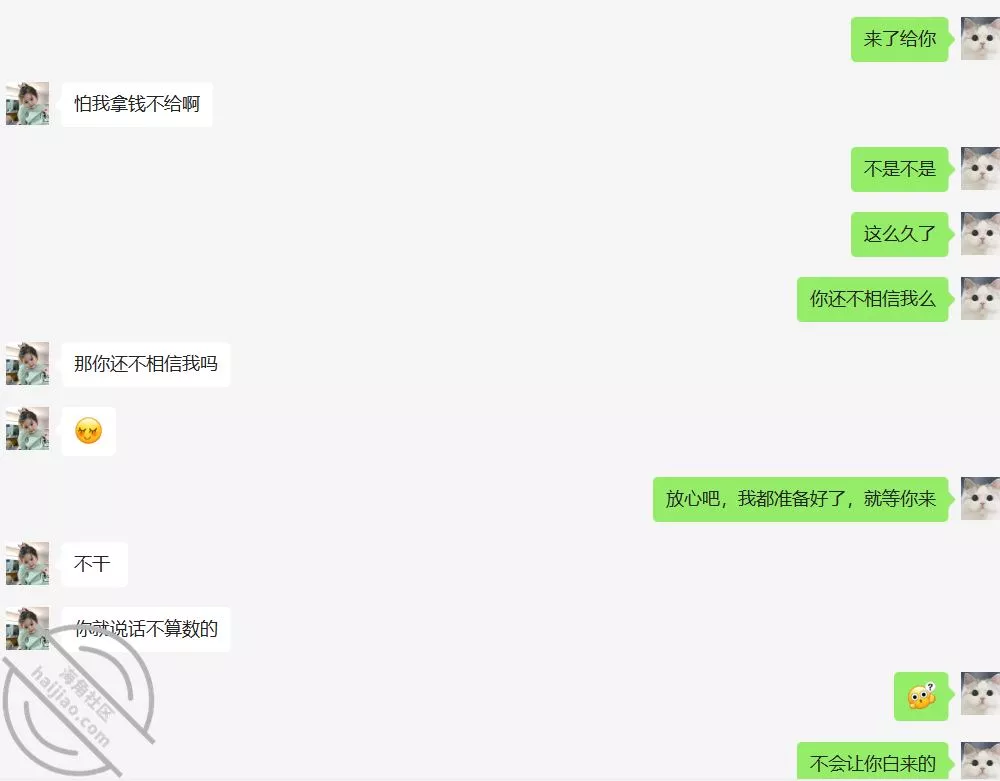
Task: Select the '不是不是' green message bubble
Action: pyautogui.click(x=899, y=169)
